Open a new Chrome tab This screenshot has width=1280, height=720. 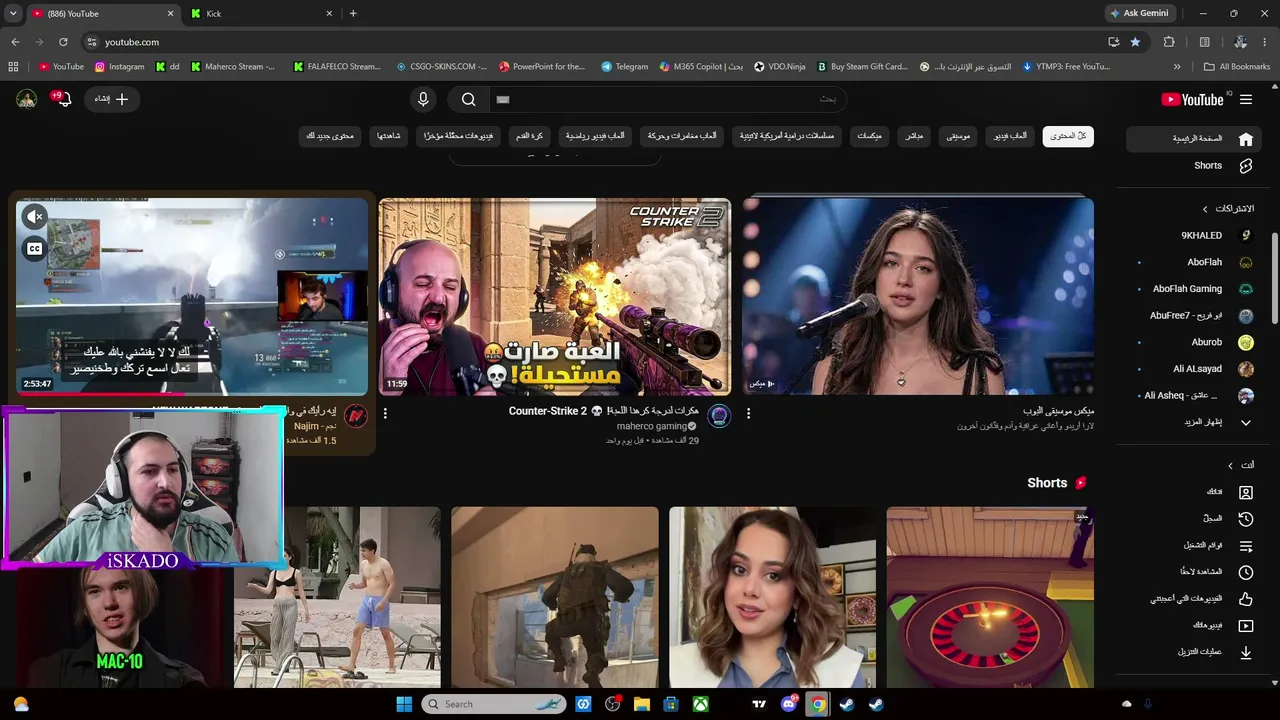pos(353,13)
